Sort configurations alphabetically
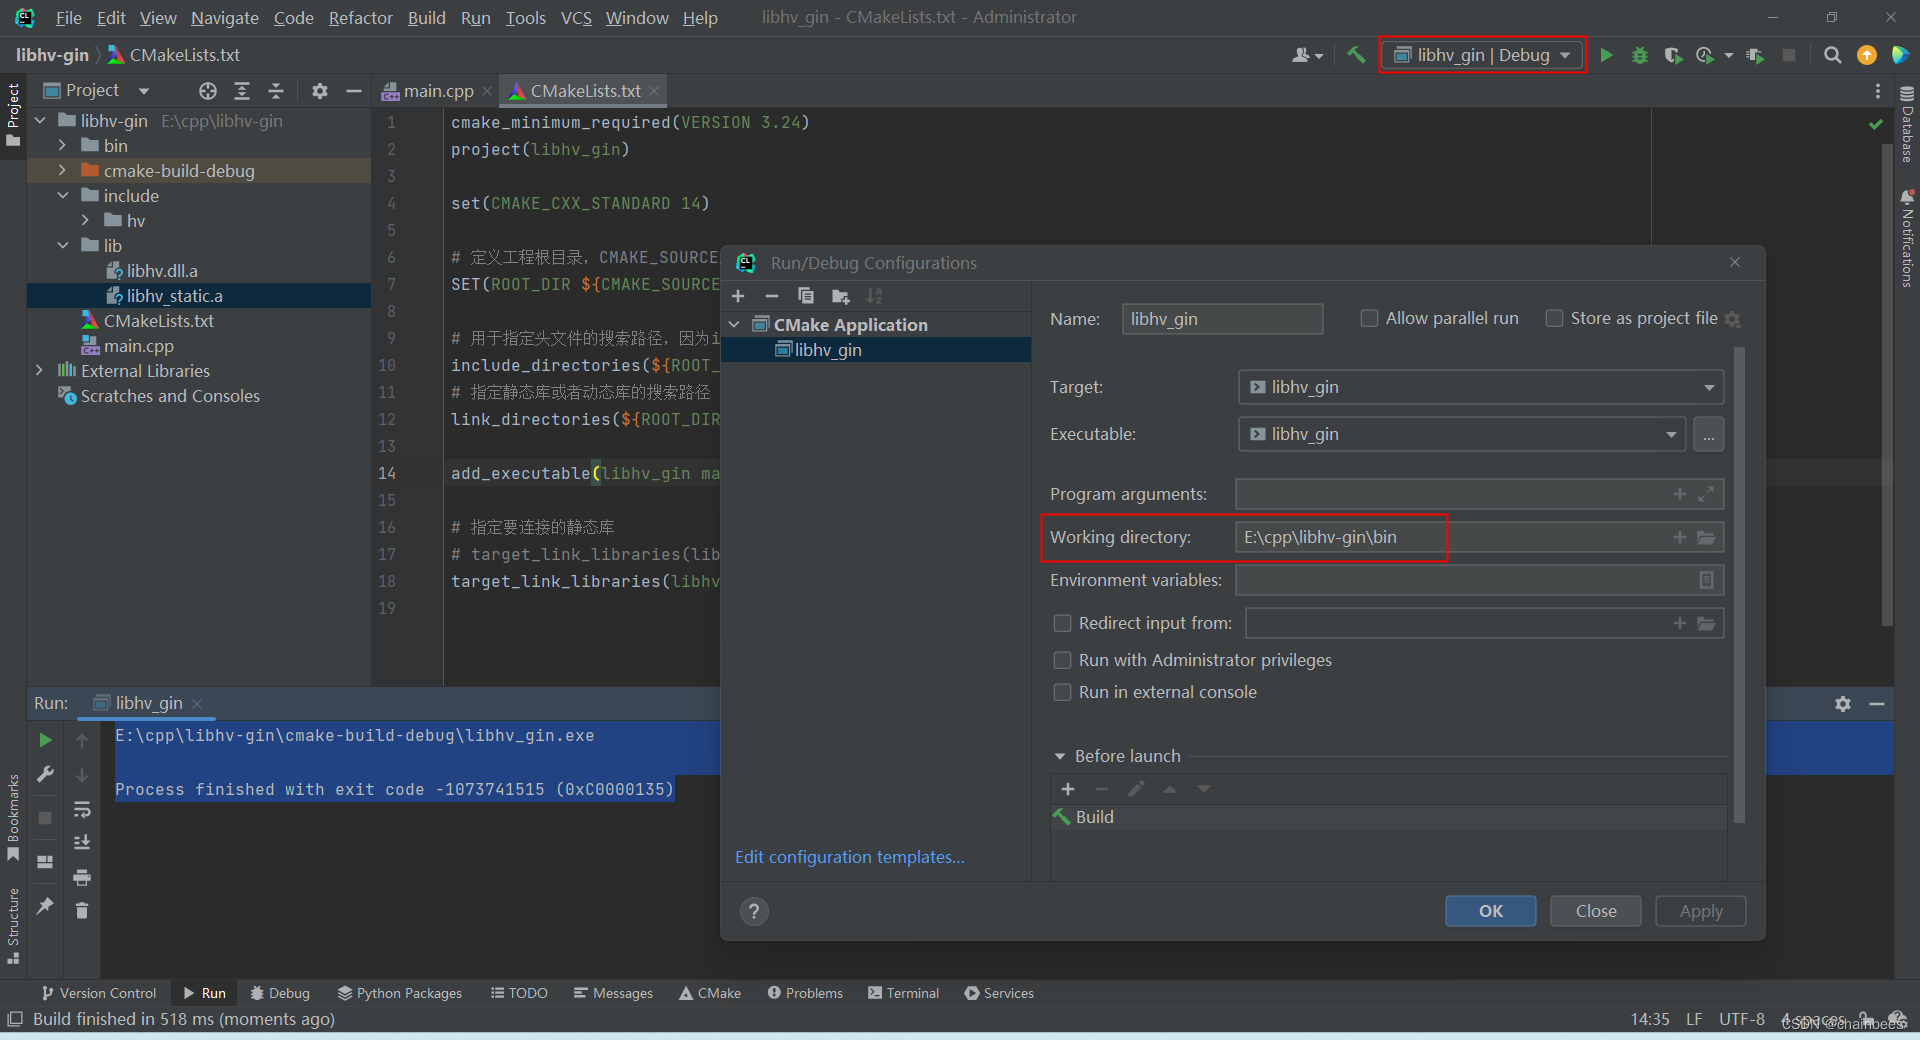Image resolution: width=1920 pixels, height=1040 pixels. tap(875, 296)
